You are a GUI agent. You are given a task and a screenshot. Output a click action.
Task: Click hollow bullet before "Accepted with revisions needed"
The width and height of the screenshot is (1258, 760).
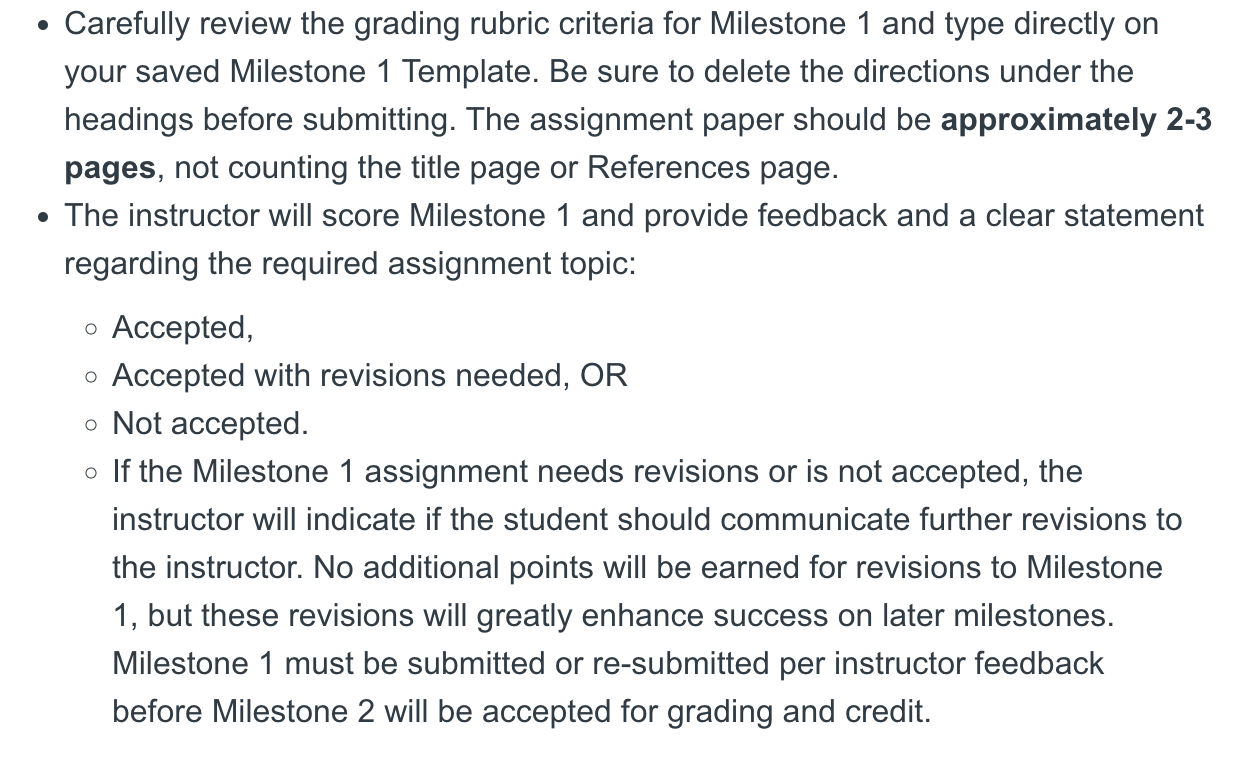pyautogui.click(x=92, y=377)
